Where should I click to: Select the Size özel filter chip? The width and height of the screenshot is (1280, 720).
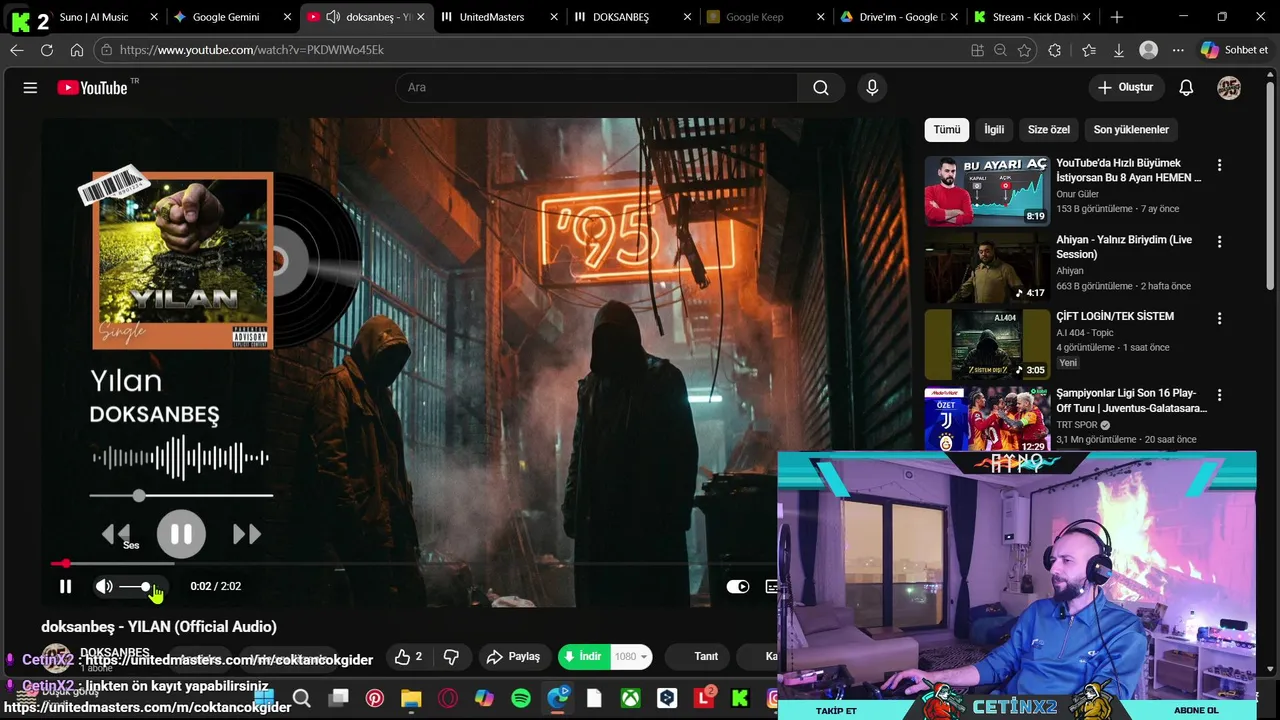tap(1049, 130)
